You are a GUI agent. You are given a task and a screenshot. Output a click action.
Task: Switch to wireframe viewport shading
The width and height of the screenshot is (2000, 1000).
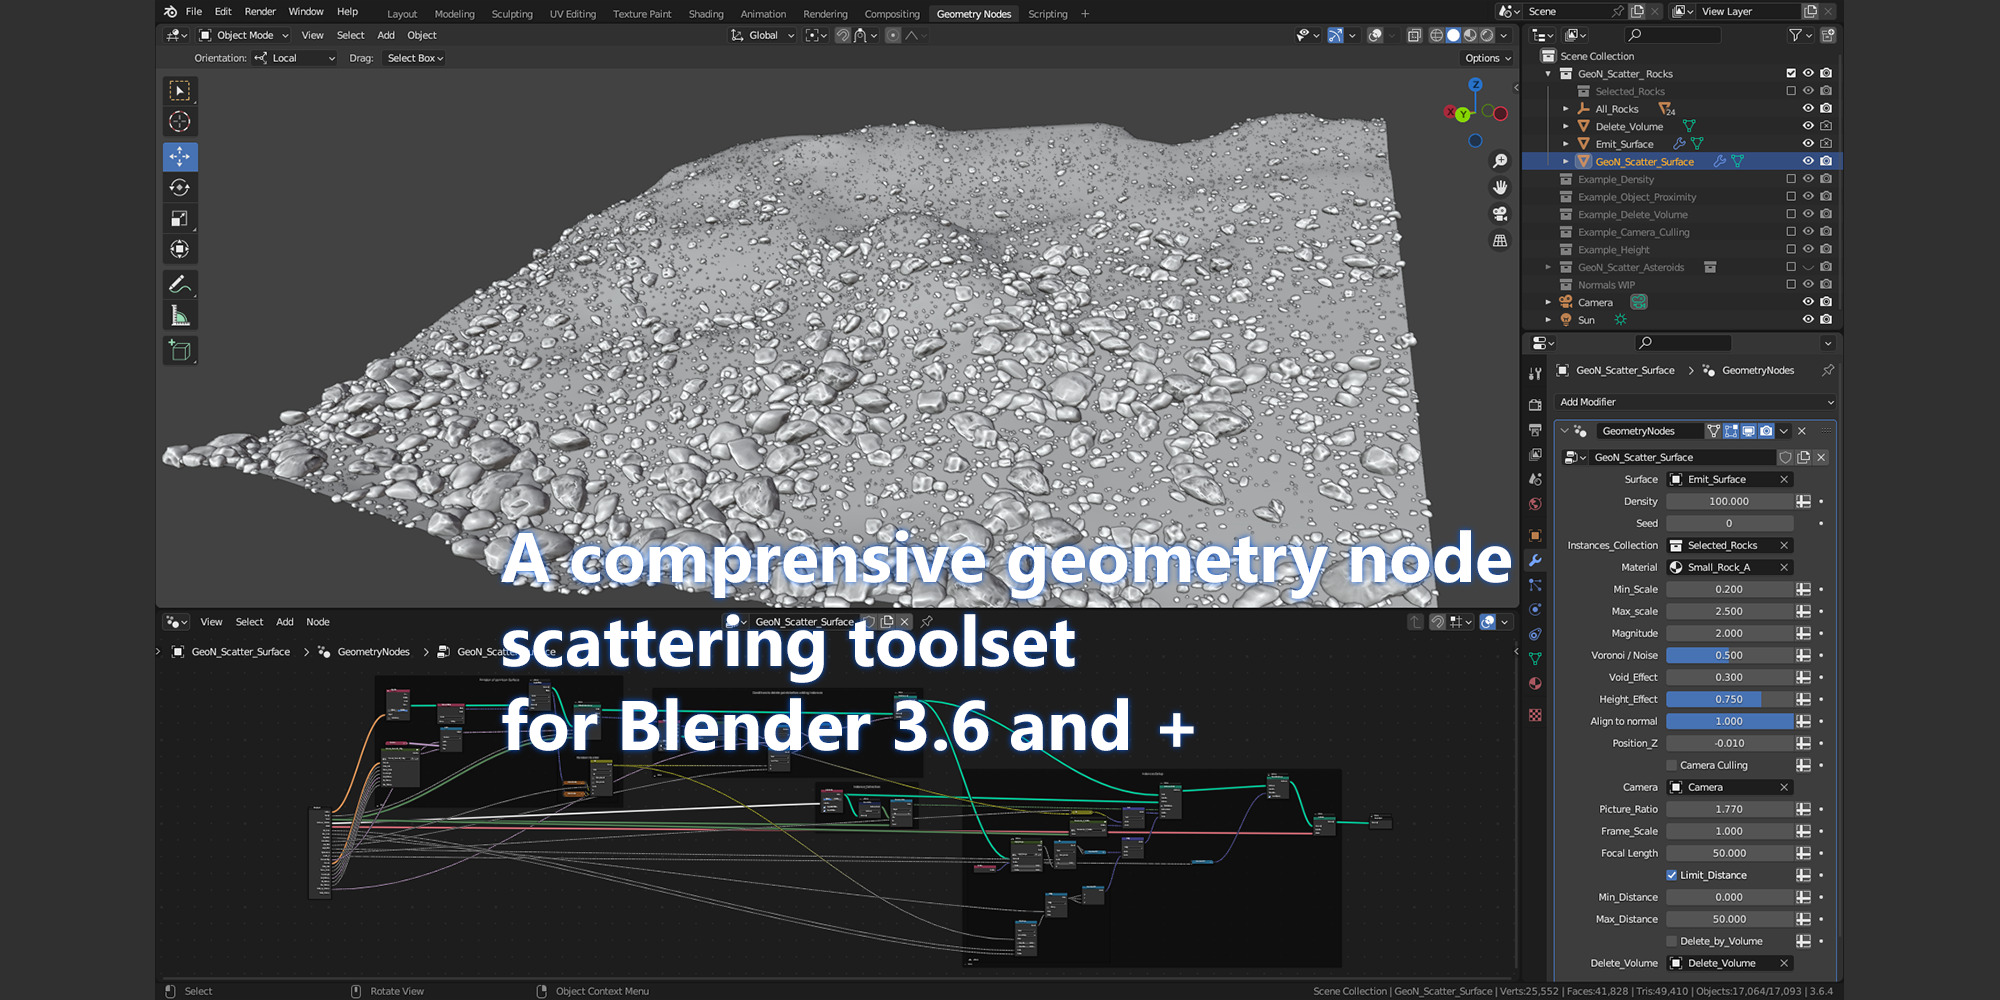(1436, 35)
